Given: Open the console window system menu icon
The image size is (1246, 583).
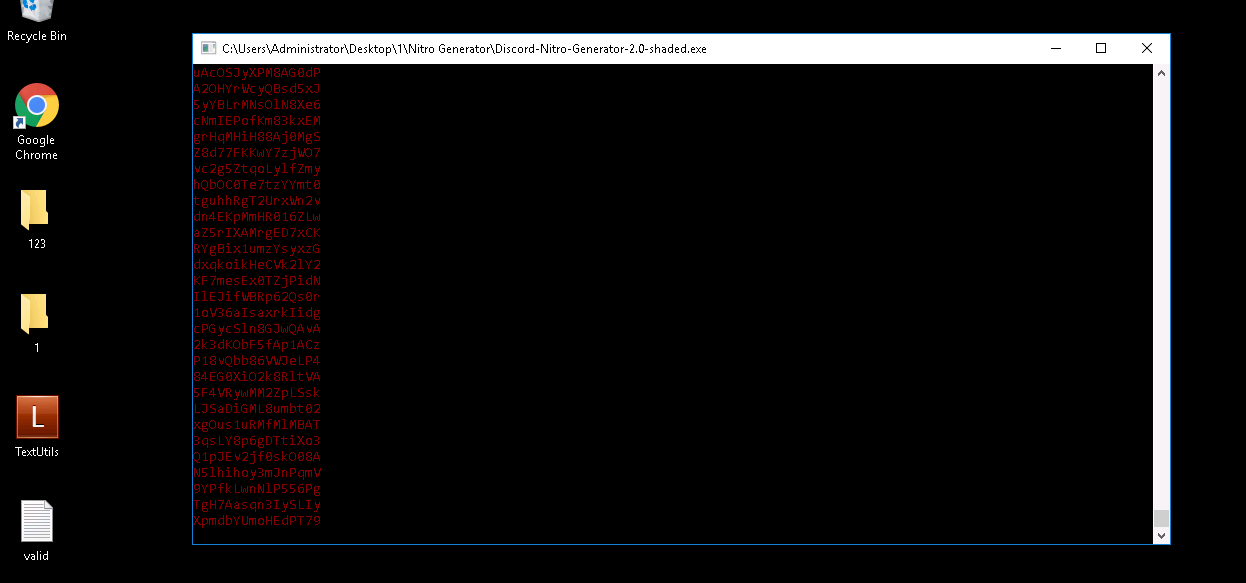Looking at the screenshot, I should point(208,48).
